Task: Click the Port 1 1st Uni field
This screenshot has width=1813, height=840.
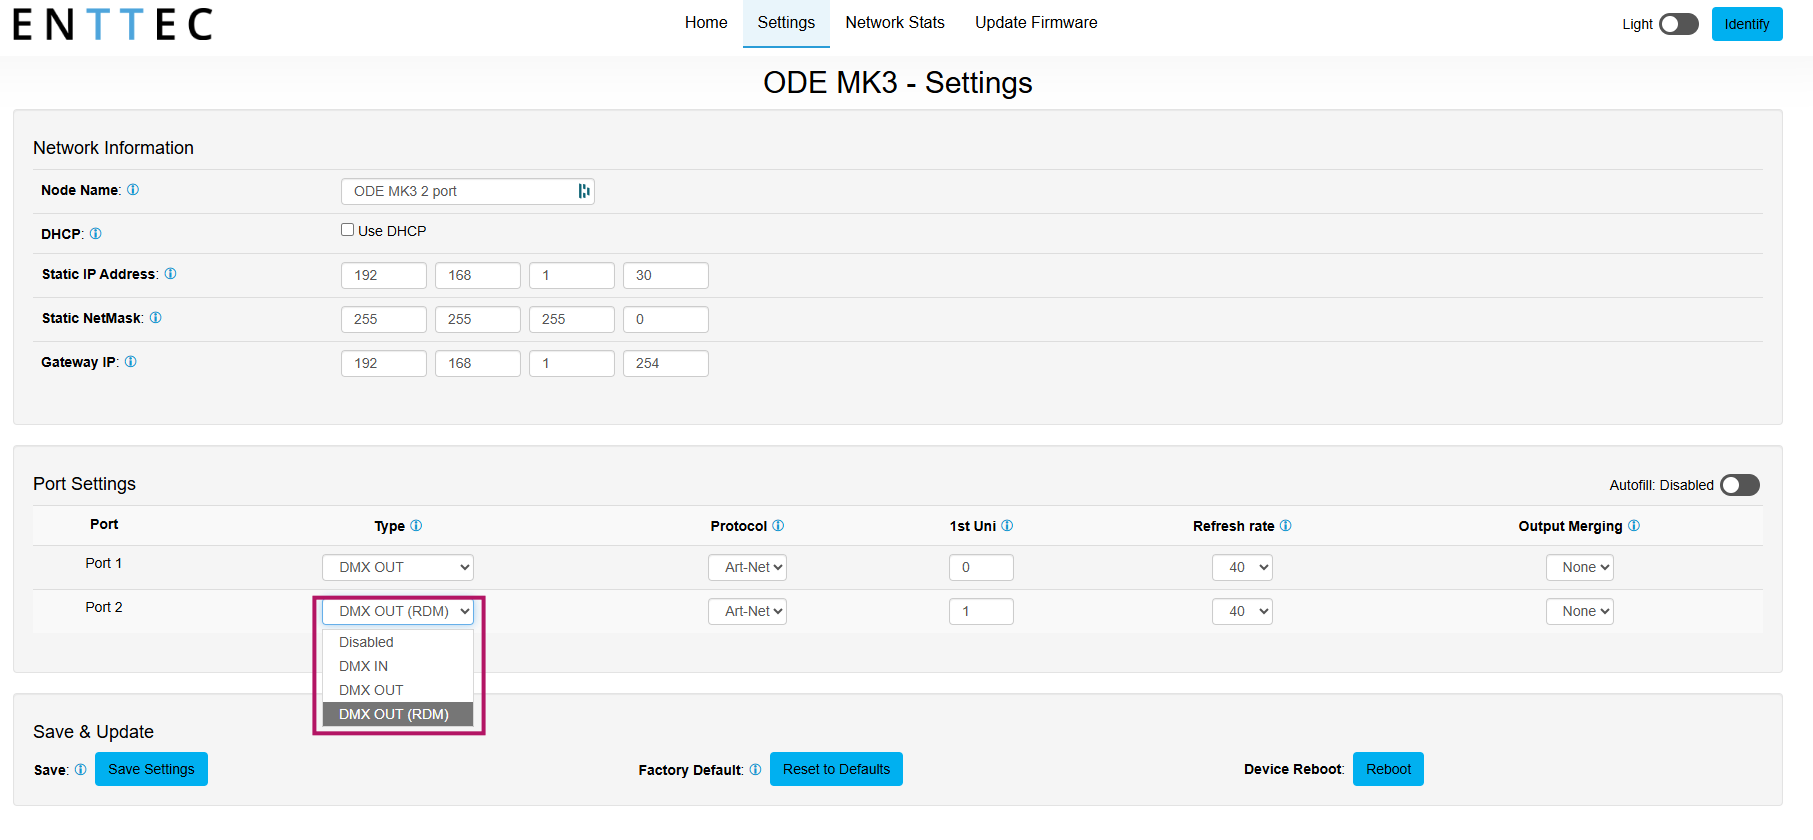Action: tap(981, 567)
